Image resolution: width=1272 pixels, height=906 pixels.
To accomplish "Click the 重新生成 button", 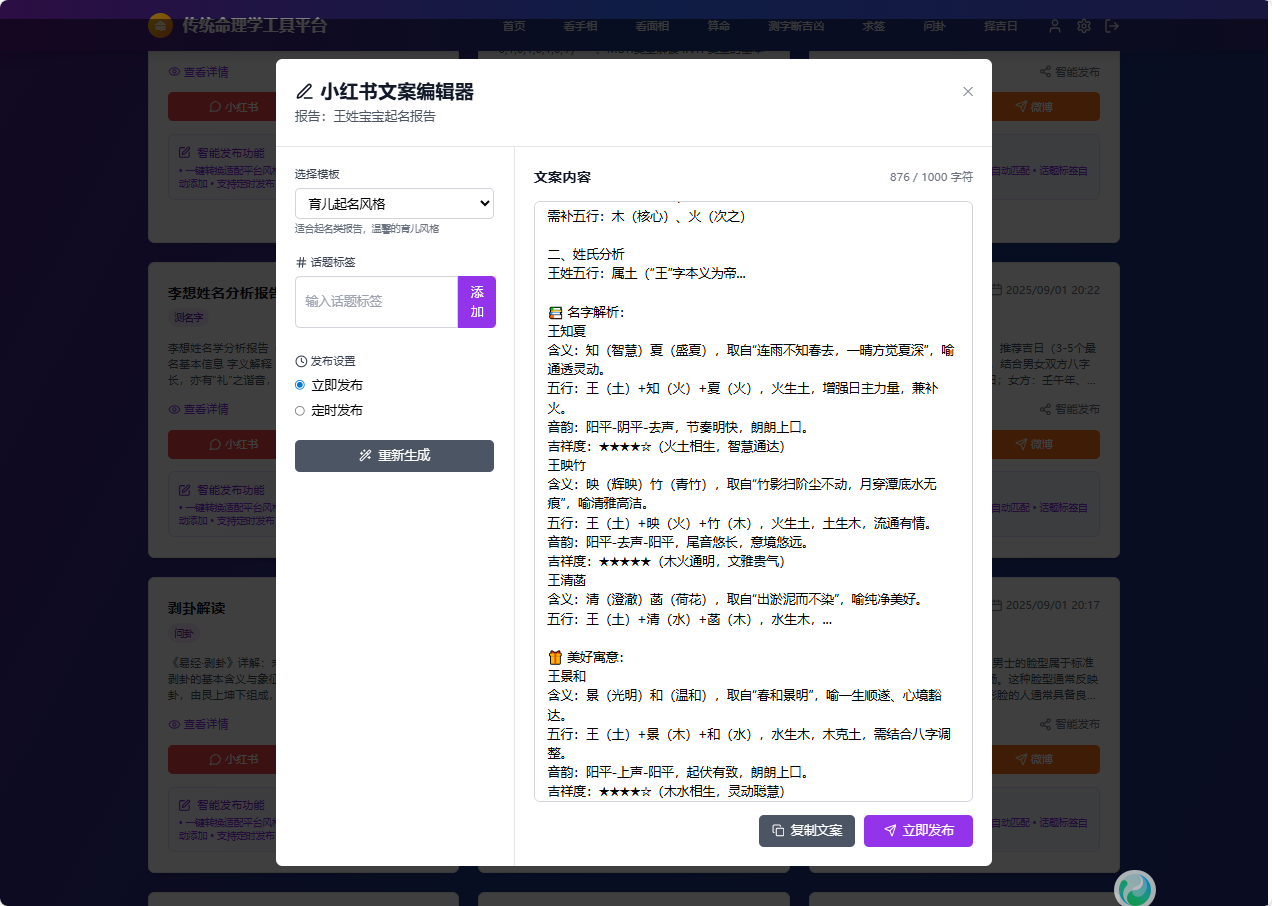I will coord(394,455).
